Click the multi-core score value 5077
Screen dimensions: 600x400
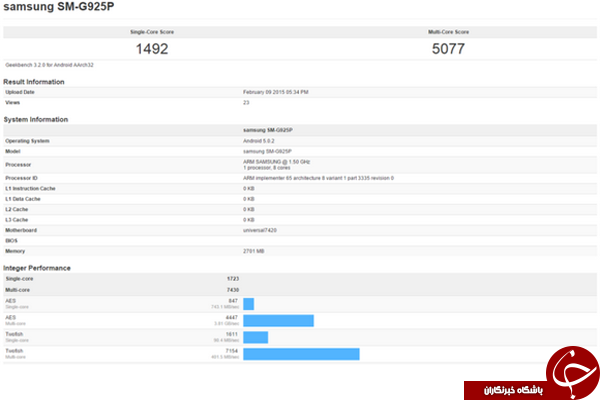[448, 49]
